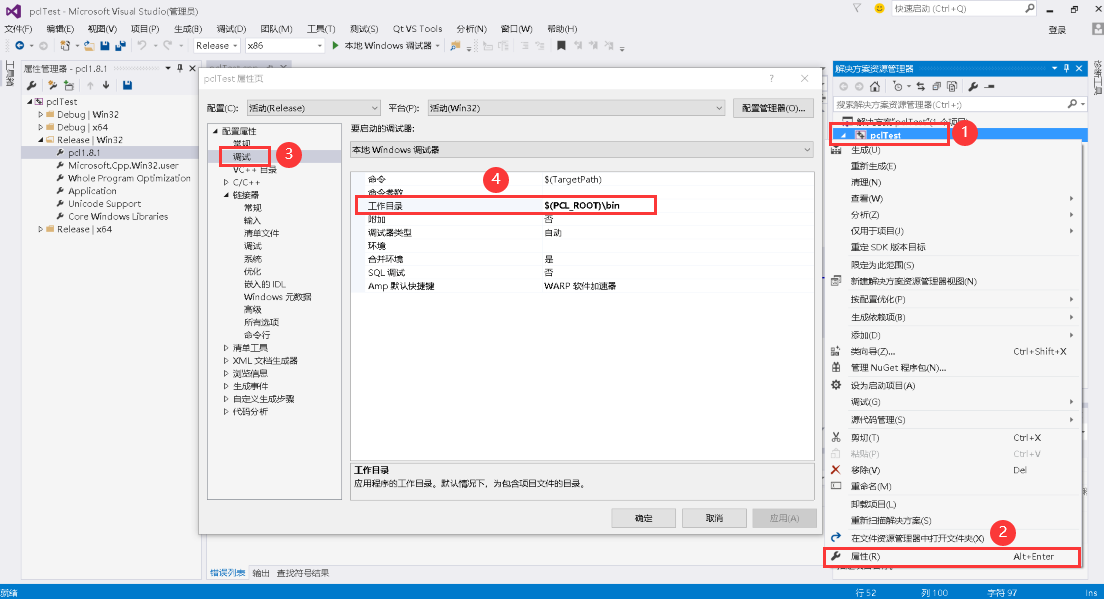Click the Open File folder icon in the toolbar
The height and width of the screenshot is (600, 1105).
(x=89, y=46)
